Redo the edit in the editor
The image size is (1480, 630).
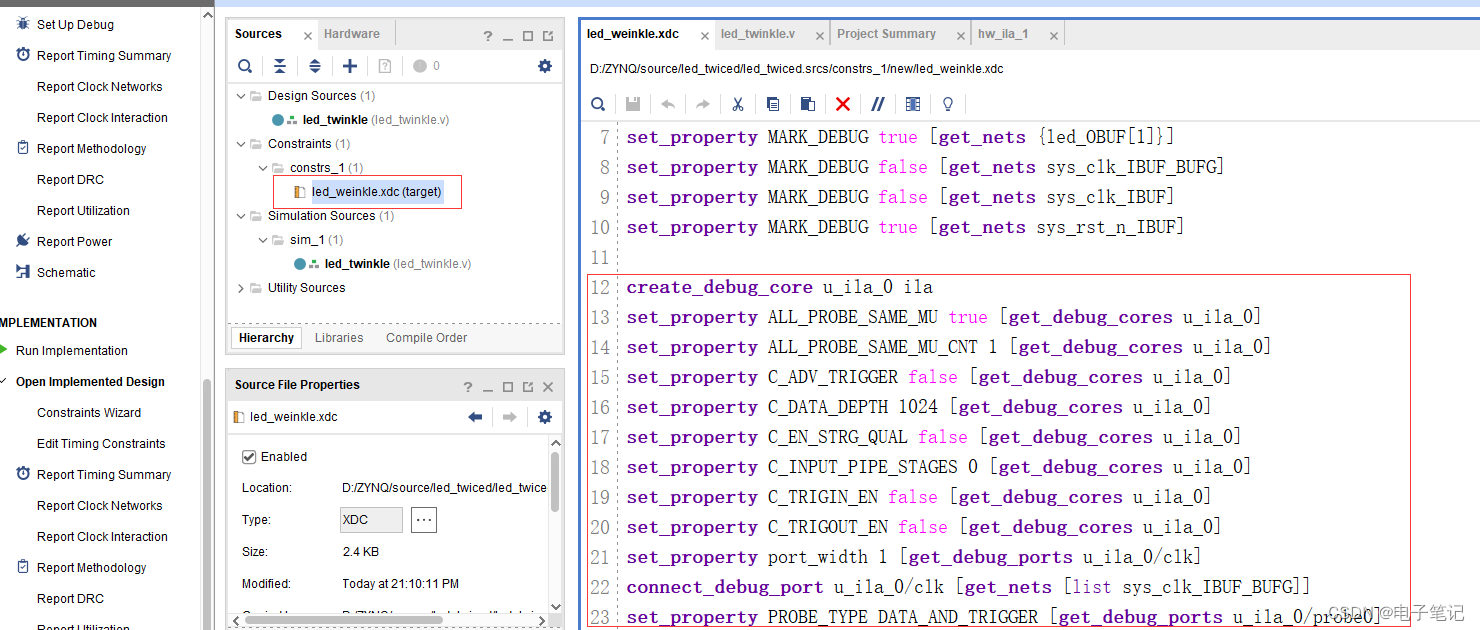[x=703, y=104]
